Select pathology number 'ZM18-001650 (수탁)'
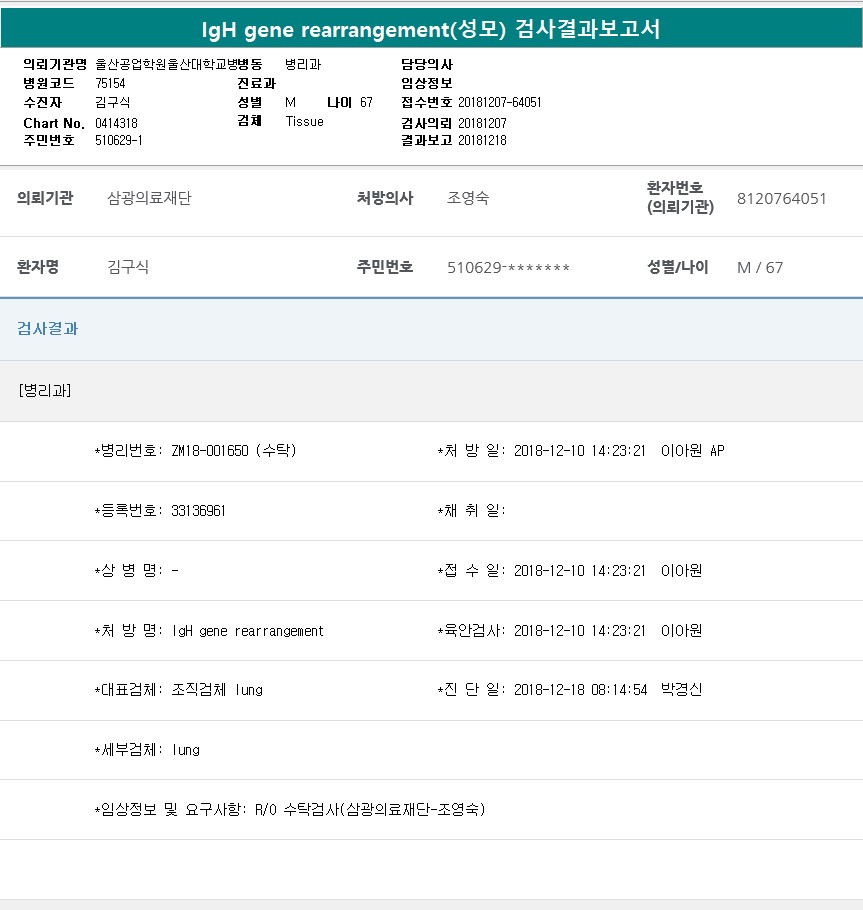This screenshot has height=910, width=863. point(234,450)
